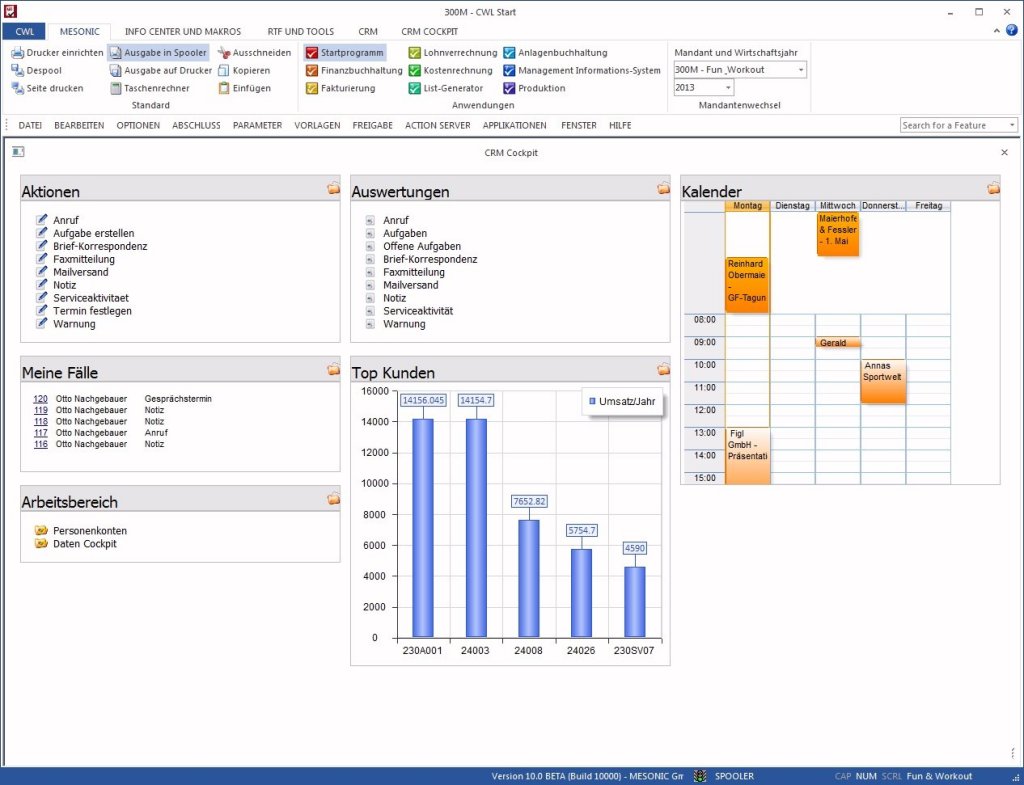
Task: Click the Umsatz/Jahr legend color swatch
Action: 593,402
